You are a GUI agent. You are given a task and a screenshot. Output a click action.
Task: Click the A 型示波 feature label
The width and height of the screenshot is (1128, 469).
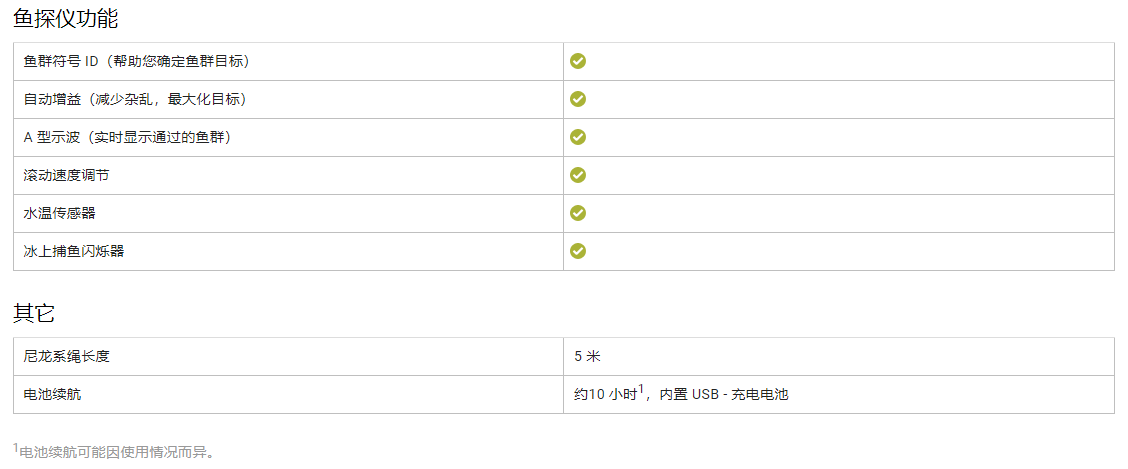coord(127,137)
